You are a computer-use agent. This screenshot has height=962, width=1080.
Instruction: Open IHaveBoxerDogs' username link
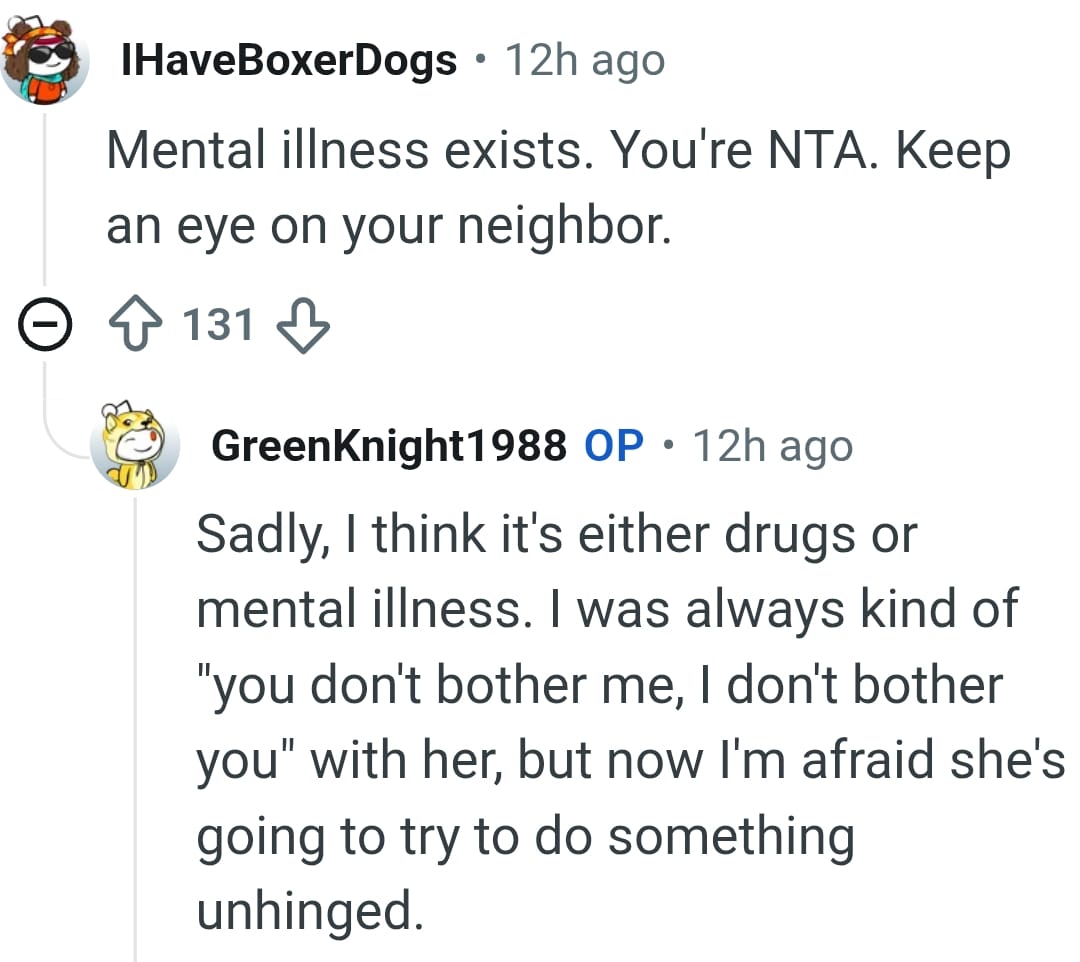point(288,58)
